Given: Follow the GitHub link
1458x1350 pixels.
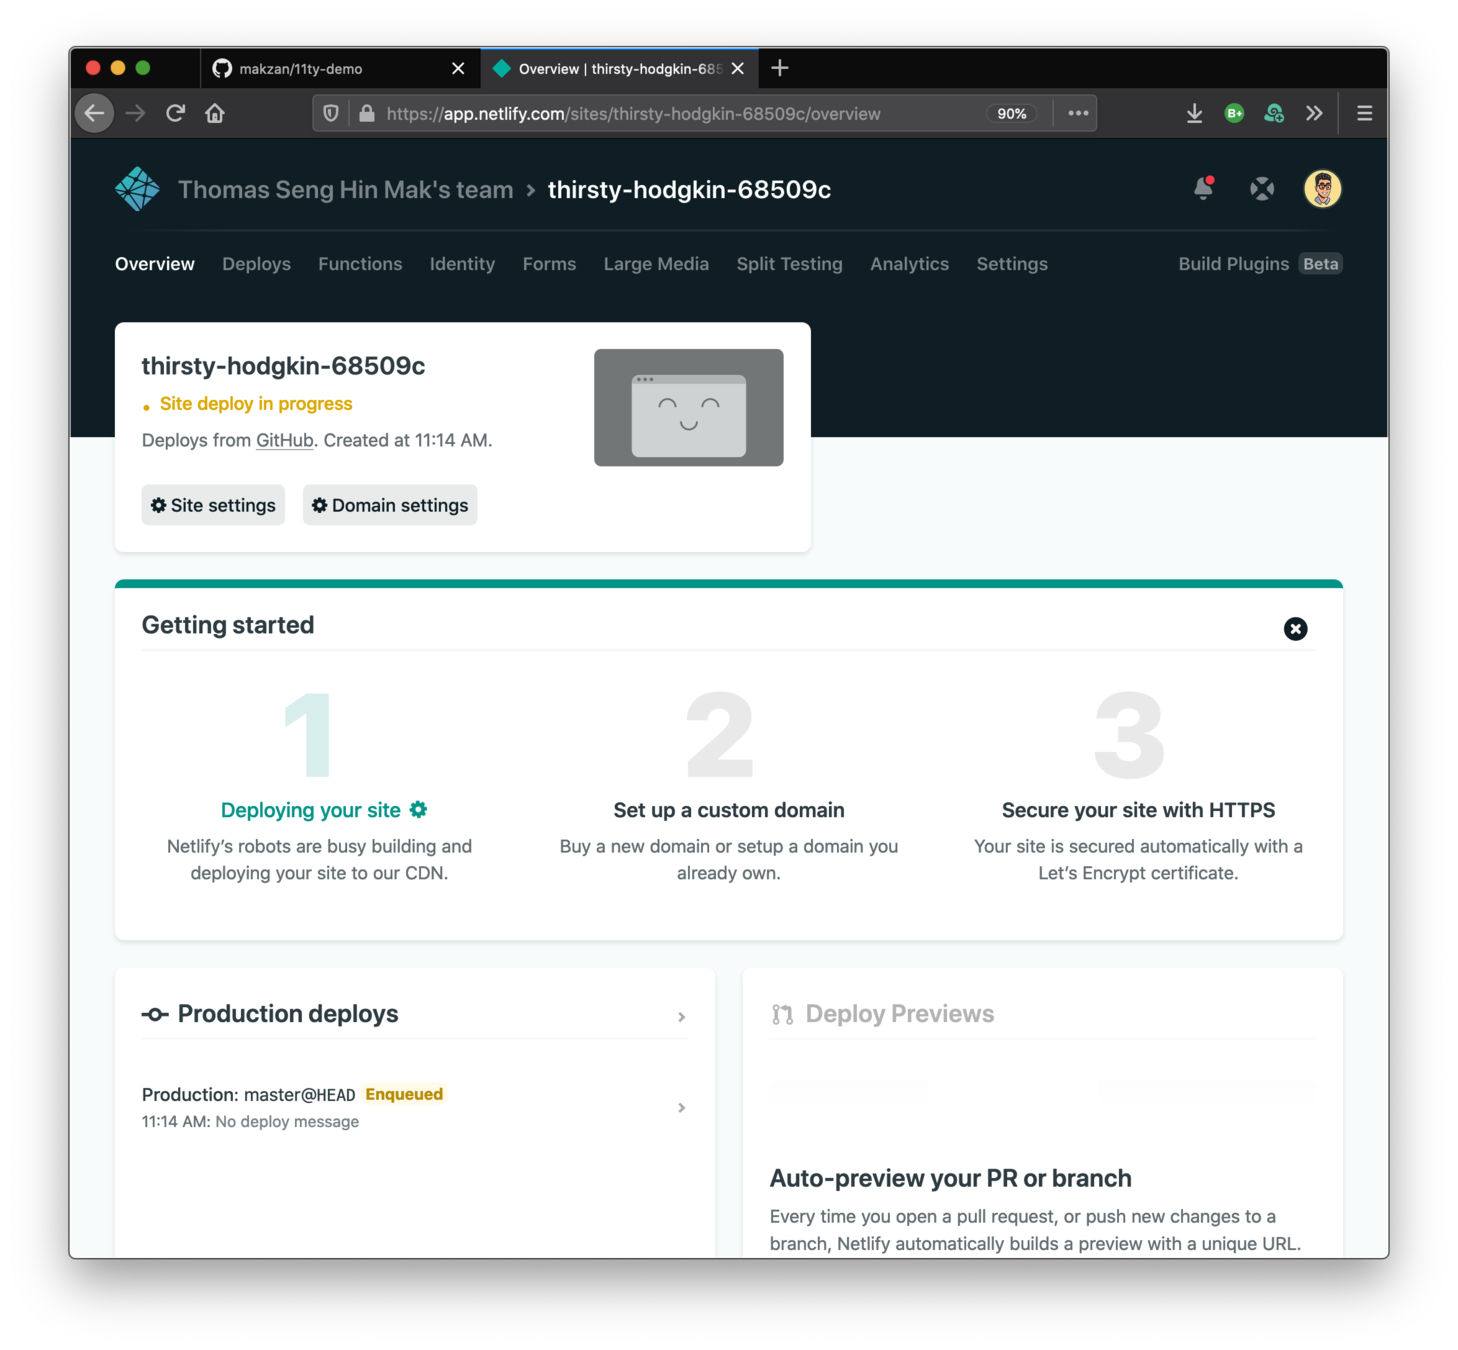Looking at the screenshot, I should [285, 440].
